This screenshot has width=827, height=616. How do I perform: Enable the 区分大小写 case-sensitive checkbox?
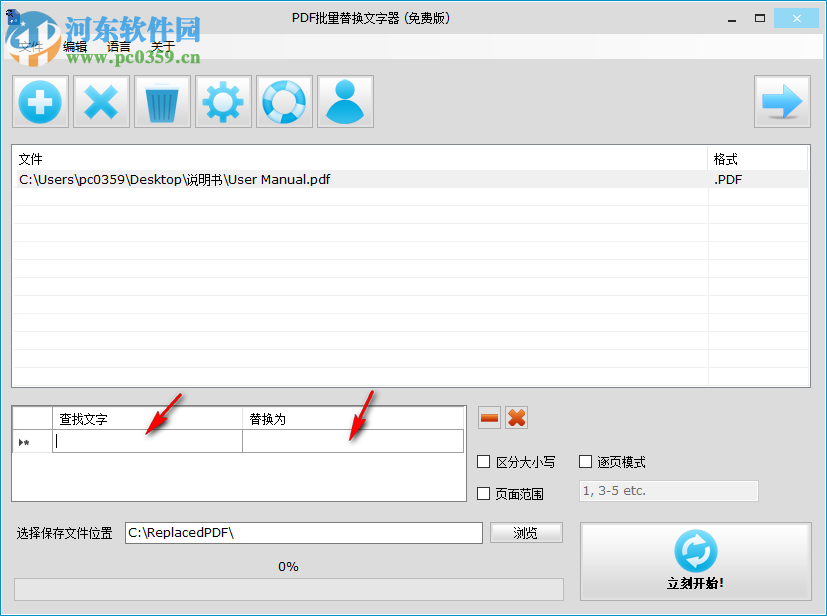point(484,461)
